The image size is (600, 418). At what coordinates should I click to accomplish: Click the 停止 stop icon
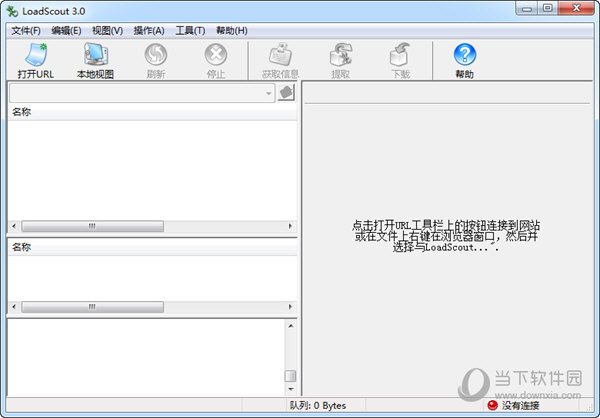[x=216, y=54]
